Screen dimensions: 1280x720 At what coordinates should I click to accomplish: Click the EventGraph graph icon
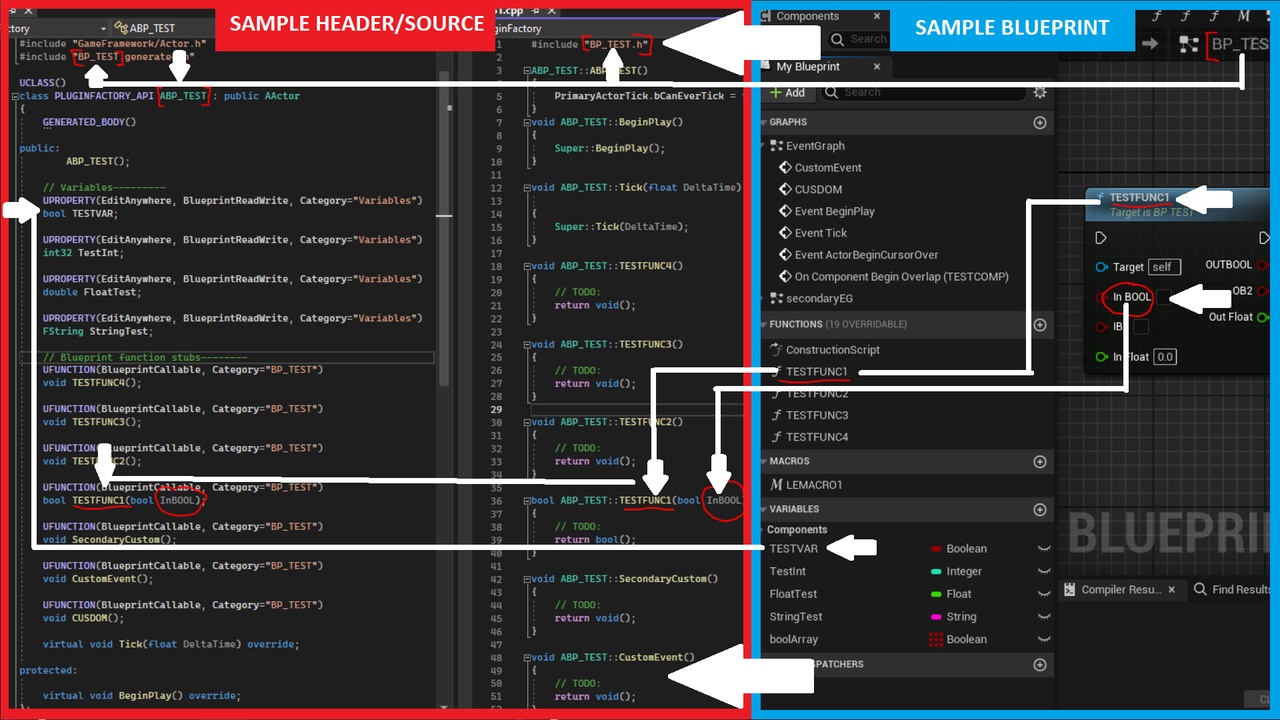coord(777,146)
